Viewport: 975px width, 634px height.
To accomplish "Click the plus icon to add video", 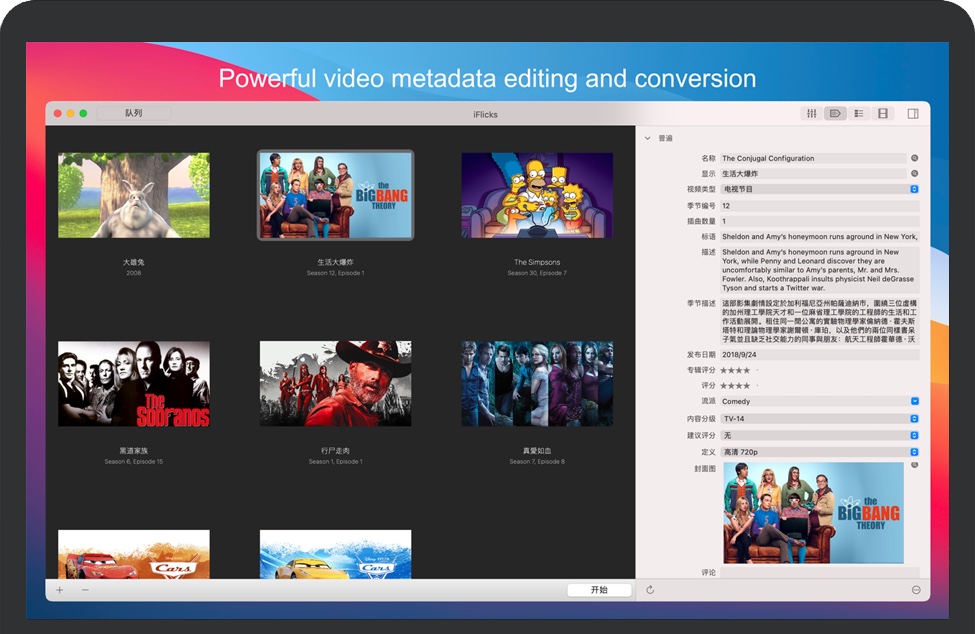I will [60, 590].
